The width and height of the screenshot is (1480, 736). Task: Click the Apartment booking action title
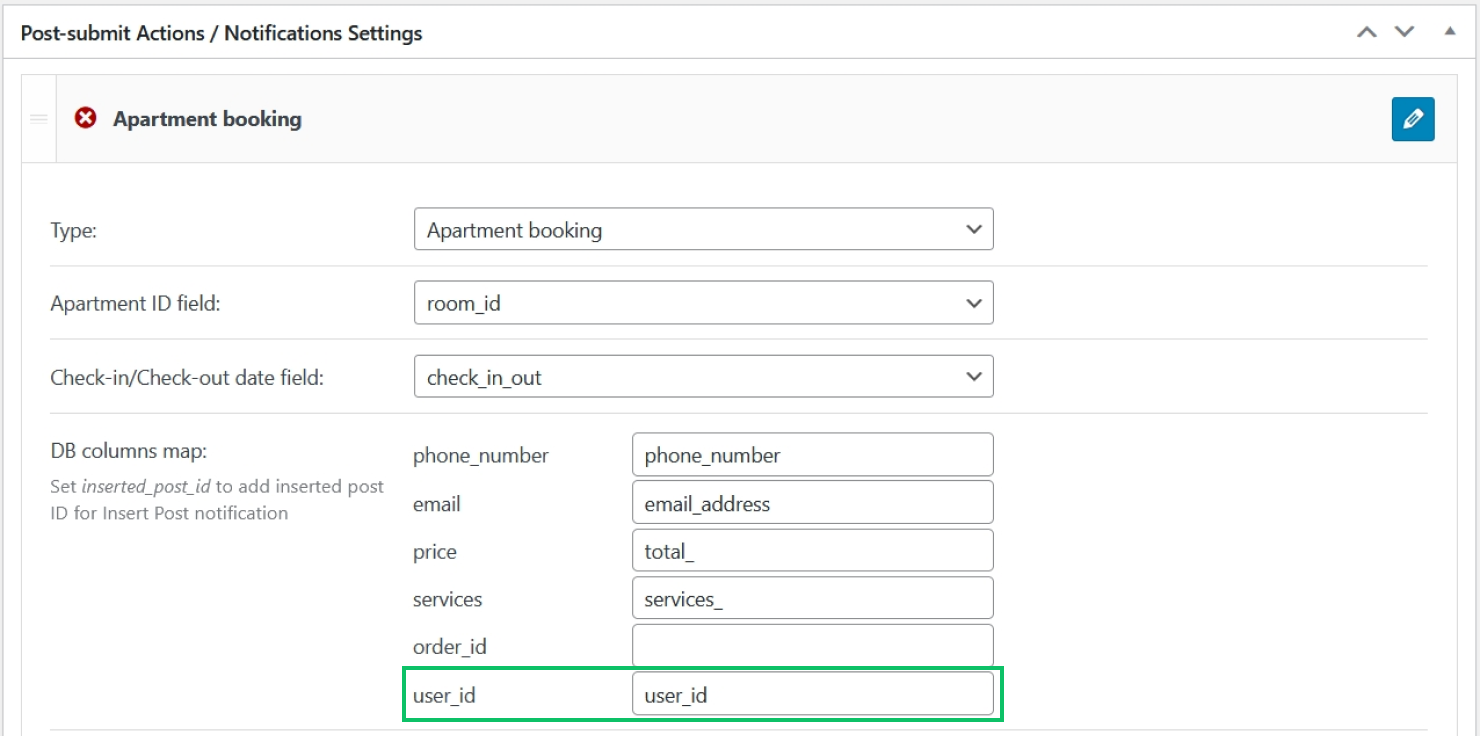point(207,119)
